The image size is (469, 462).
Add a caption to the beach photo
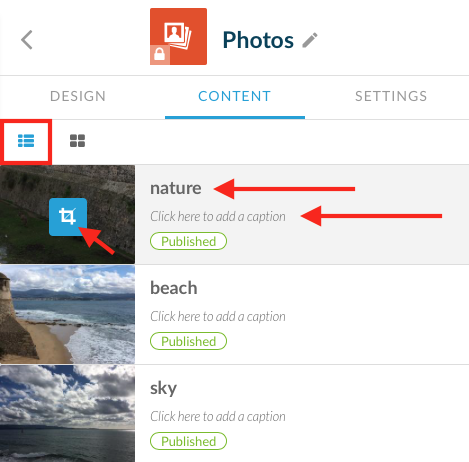[218, 317]
